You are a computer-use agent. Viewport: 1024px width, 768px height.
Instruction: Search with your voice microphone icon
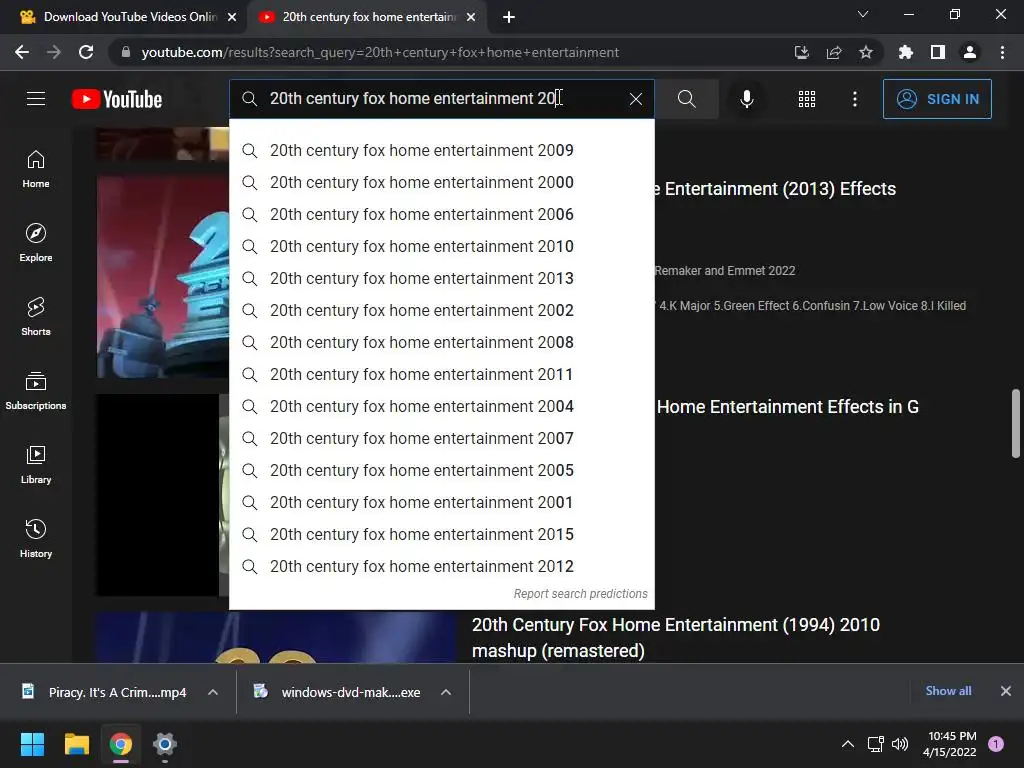click(x=746, y=99)
